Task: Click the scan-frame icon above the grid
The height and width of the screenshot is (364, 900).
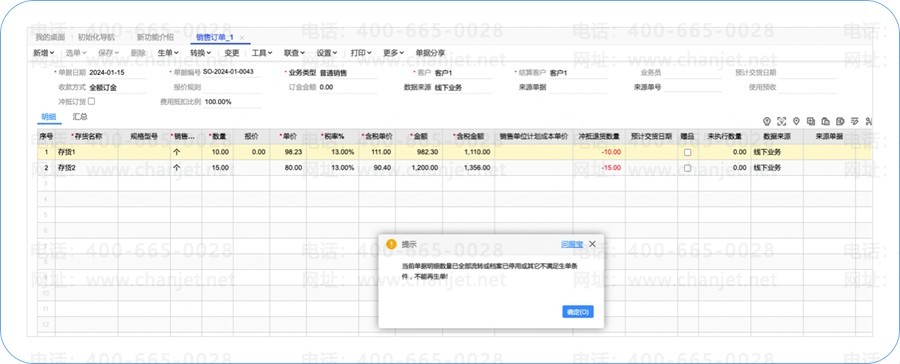Action: point(781,121)
